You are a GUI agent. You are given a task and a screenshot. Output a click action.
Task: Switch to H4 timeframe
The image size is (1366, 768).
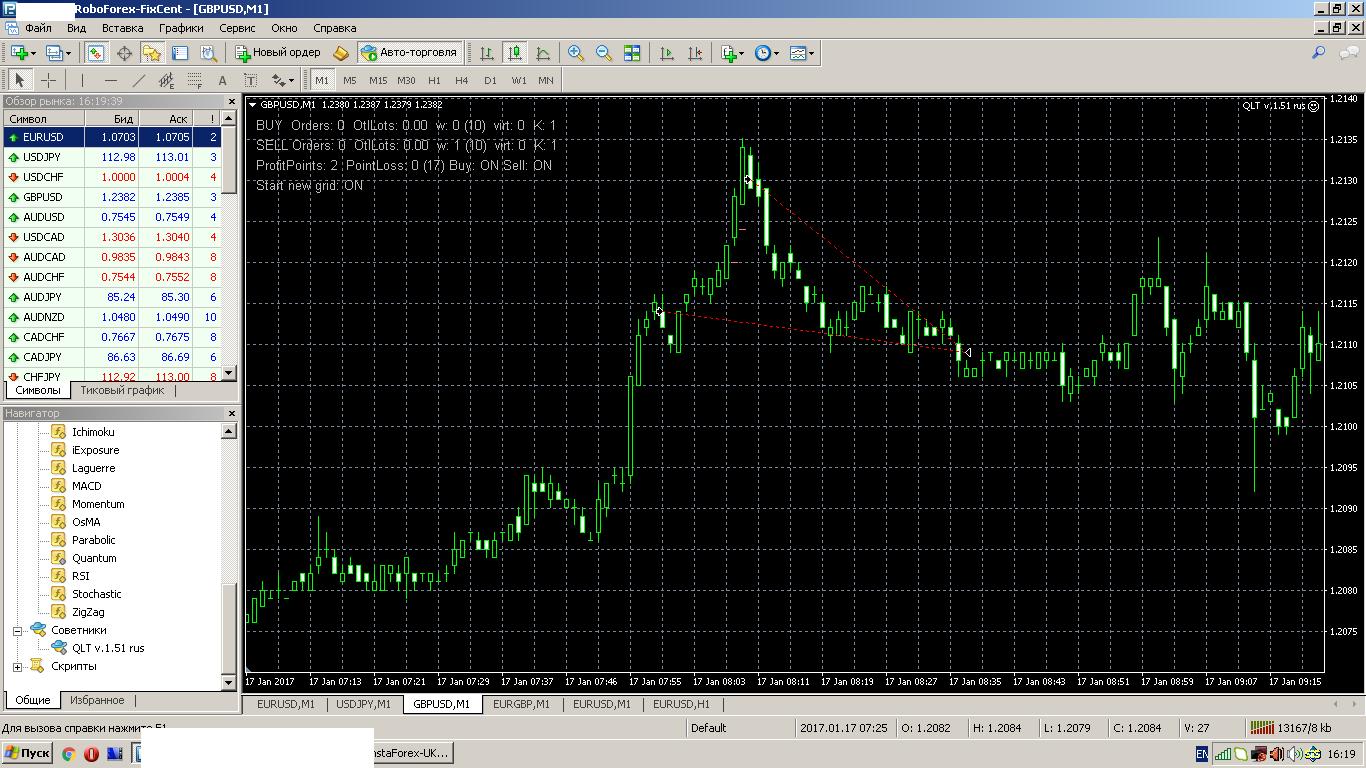pyautogui.click(x=462, y=80)
